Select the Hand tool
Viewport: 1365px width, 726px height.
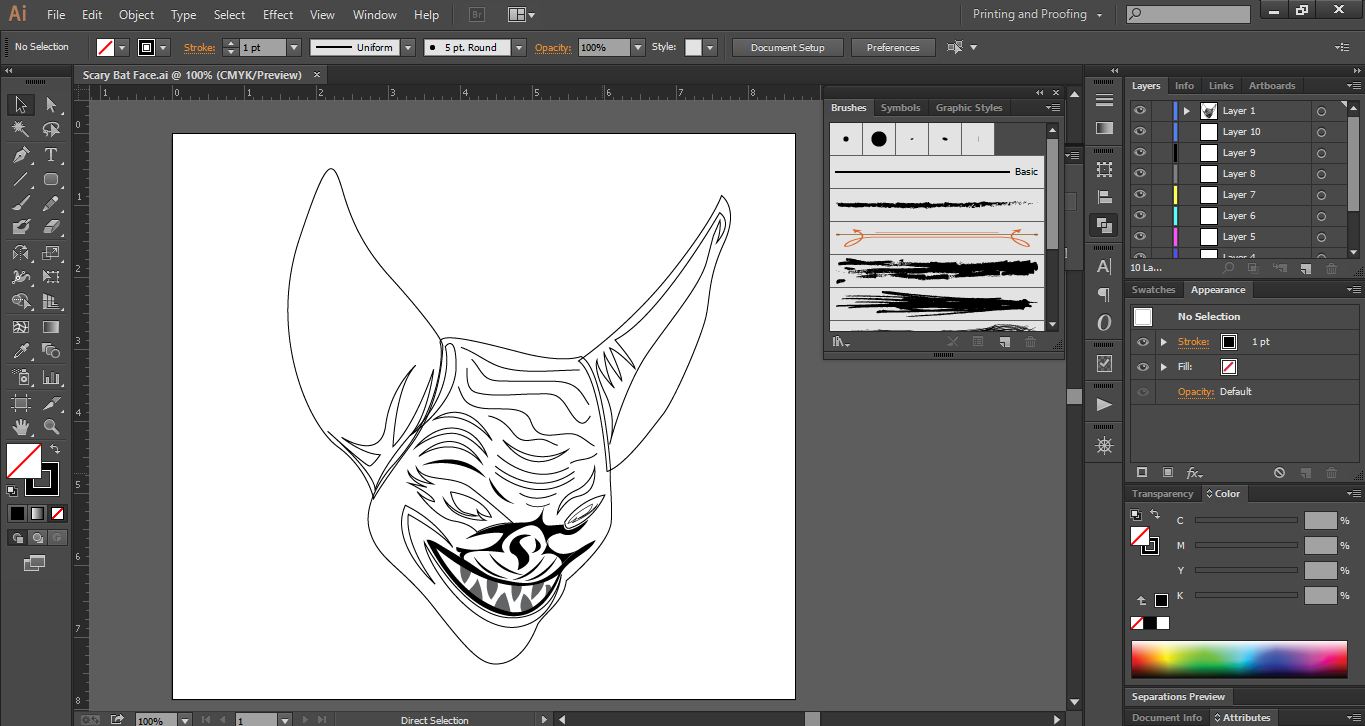click(20, 427)
